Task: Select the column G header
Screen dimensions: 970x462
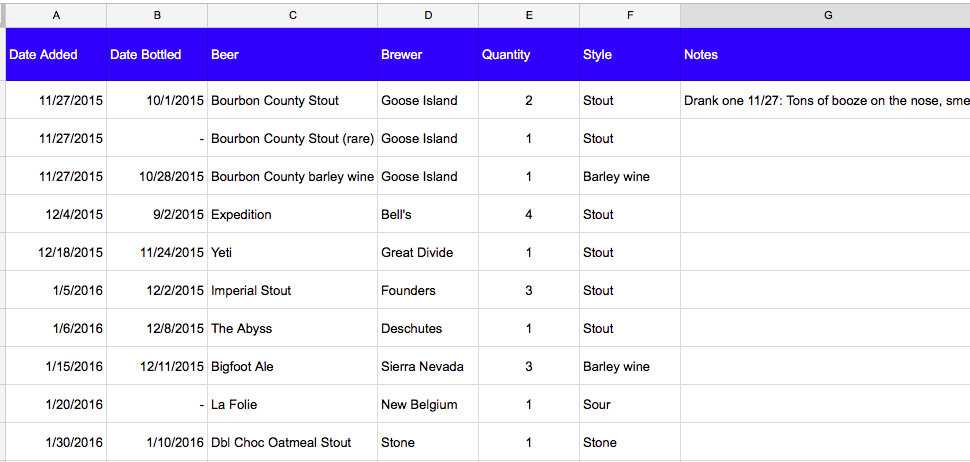Action: tap(825, 15)
